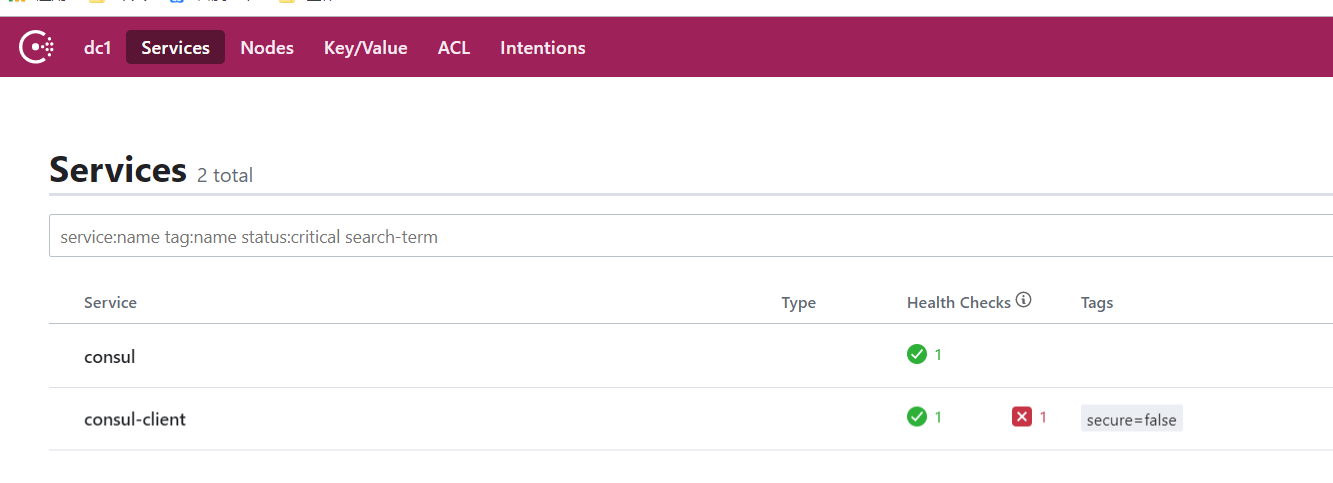Open the Key/Value tab
Image resolution: width=1333 pixels, height=483 pixels.
[x=366, y=48]
